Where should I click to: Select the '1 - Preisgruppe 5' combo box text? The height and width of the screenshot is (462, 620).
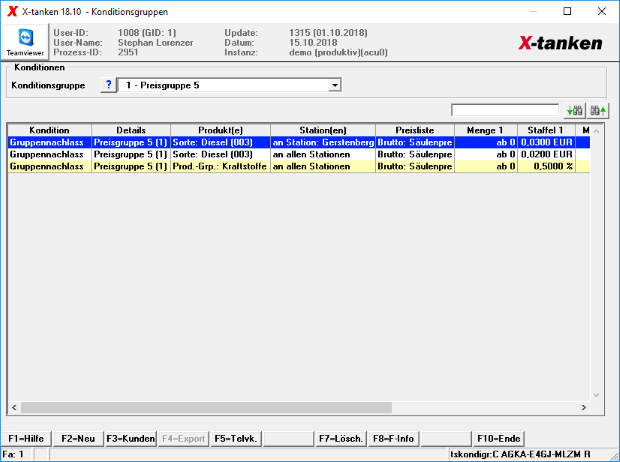click(163, 85)
